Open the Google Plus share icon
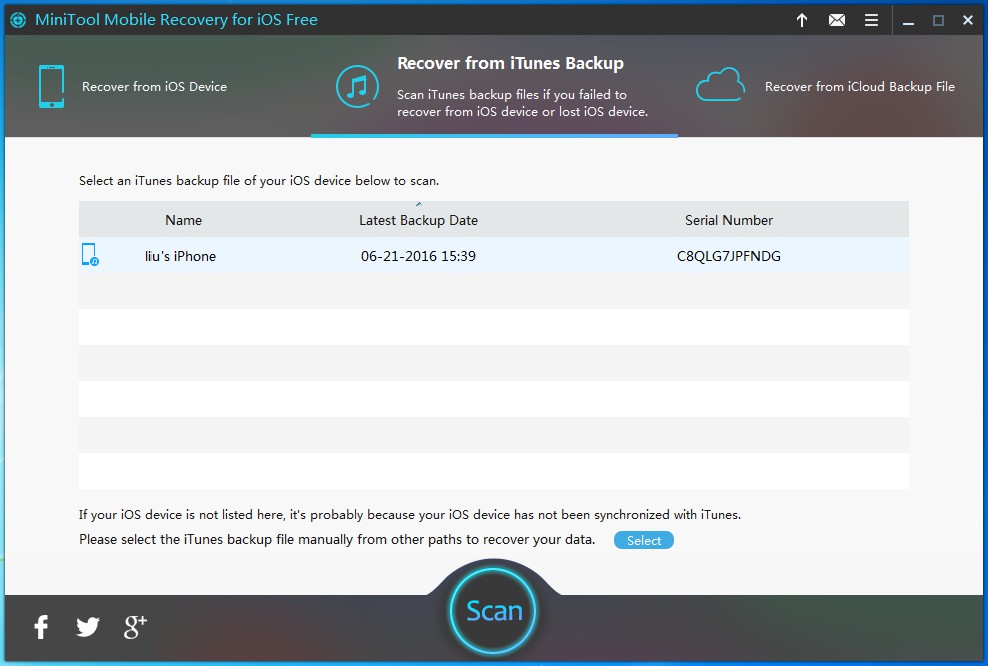This screenshot has height=666, width=988. [135, 626]
